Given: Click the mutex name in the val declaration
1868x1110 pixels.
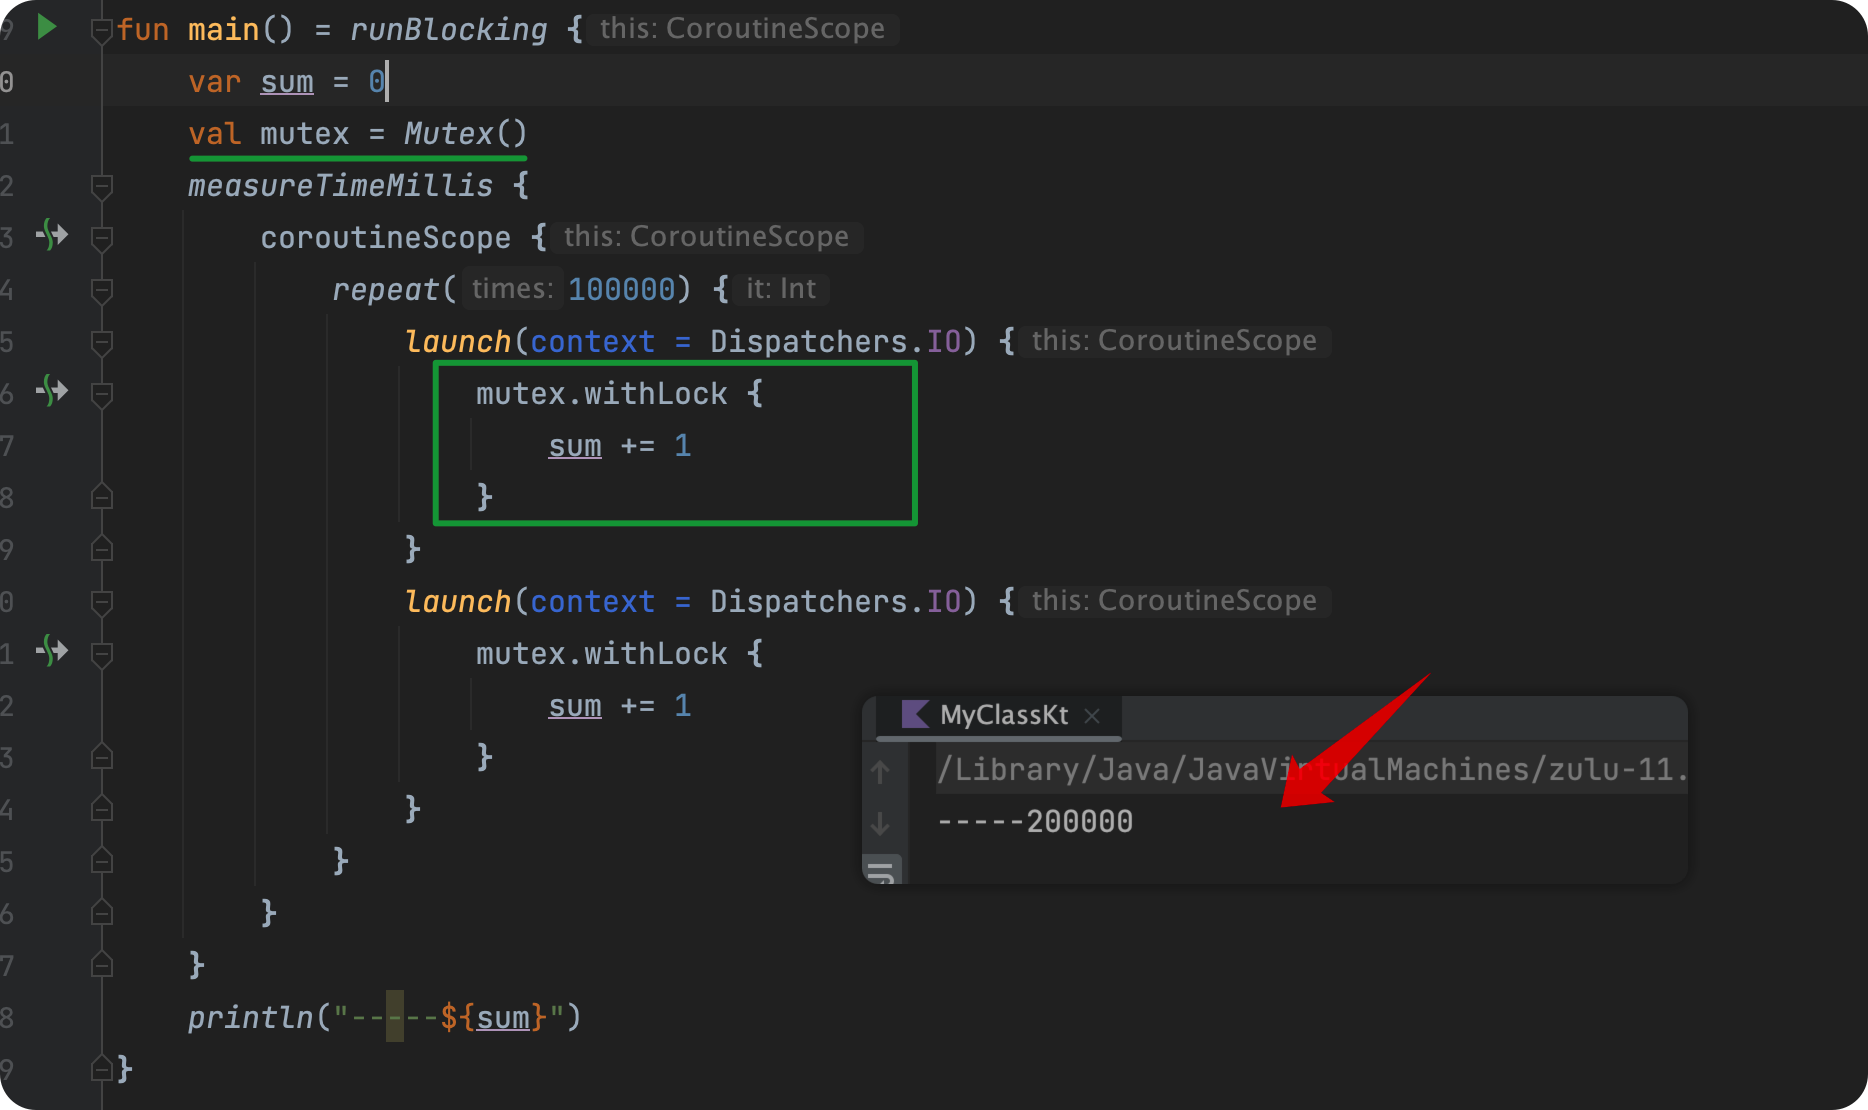Looking at the screenshot, I should click(x=305, y=133).
